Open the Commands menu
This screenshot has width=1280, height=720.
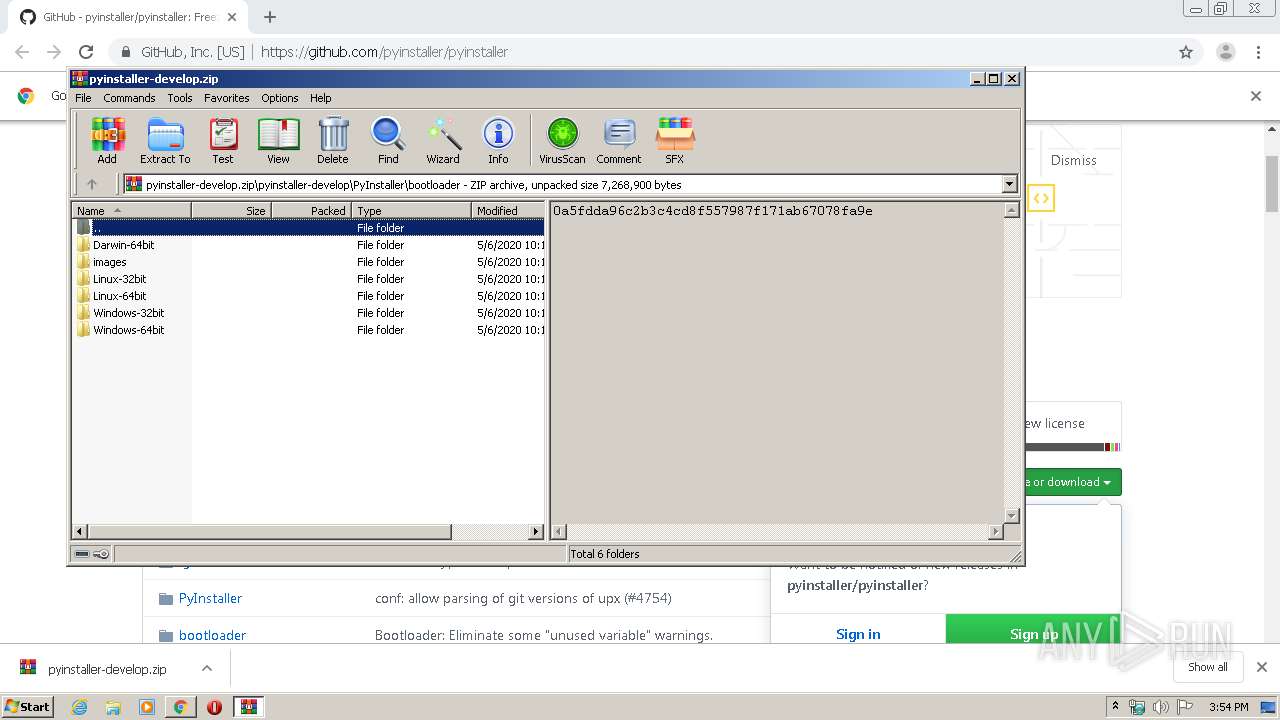(129, 98)
